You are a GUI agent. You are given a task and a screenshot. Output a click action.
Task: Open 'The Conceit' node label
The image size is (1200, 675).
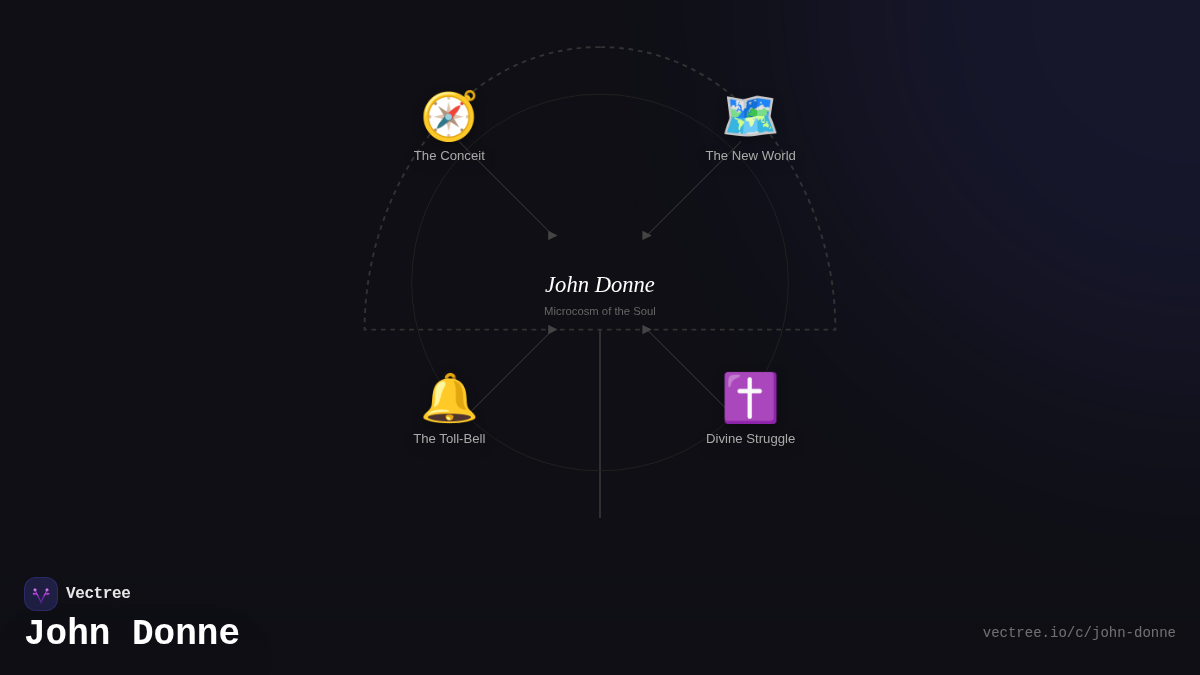pos(449,156)
